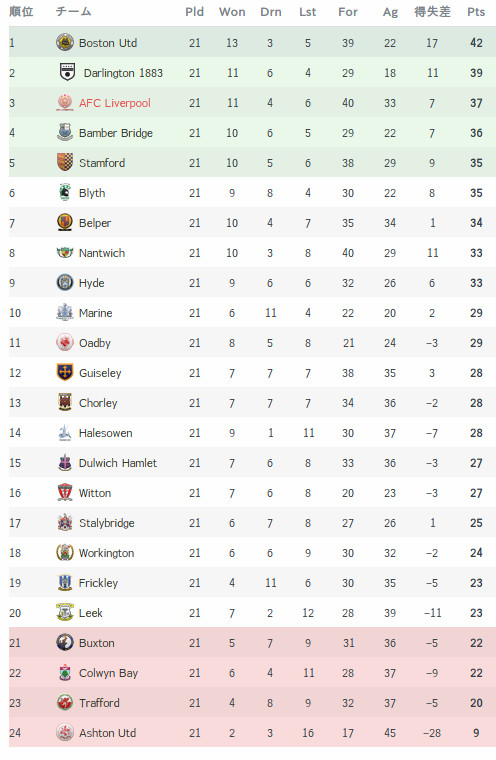Click the Ashton Utd badge icon
The width and height of the screenshot is (496, 760).
pyautogui.click(x=64, y=732)
